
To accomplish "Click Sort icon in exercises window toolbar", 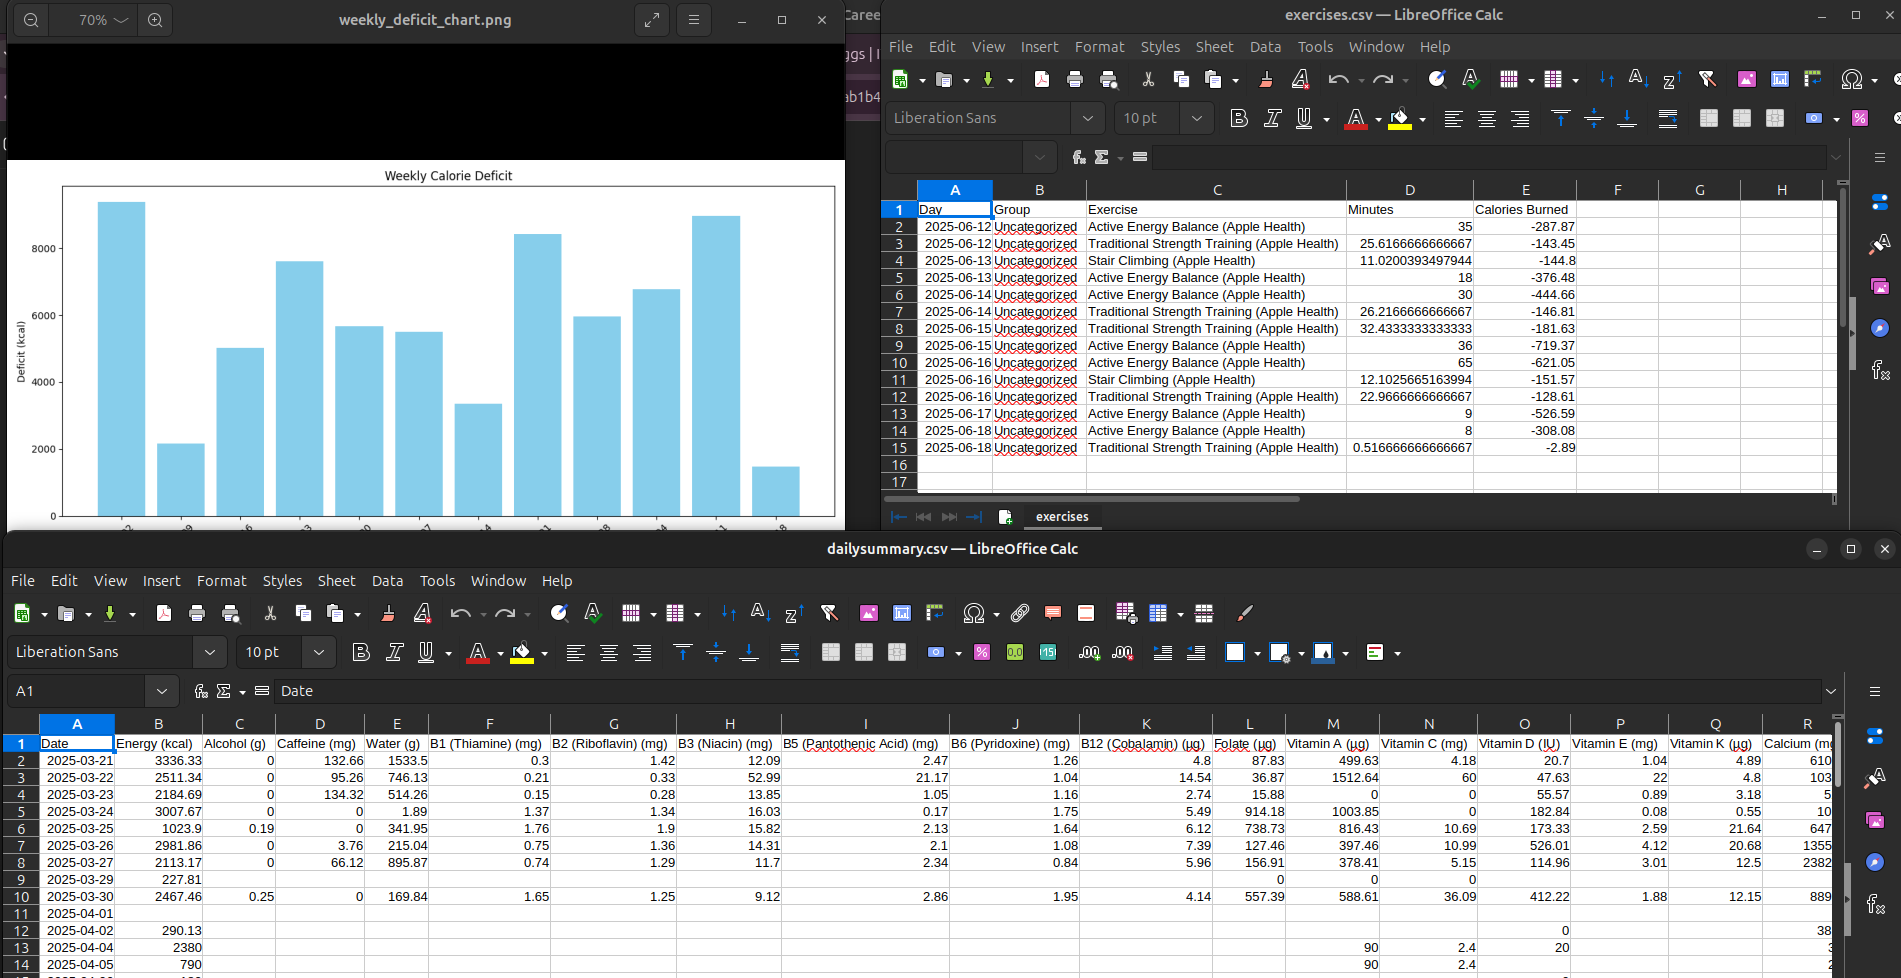I will pyautogui.click(x=1607, y=79).
